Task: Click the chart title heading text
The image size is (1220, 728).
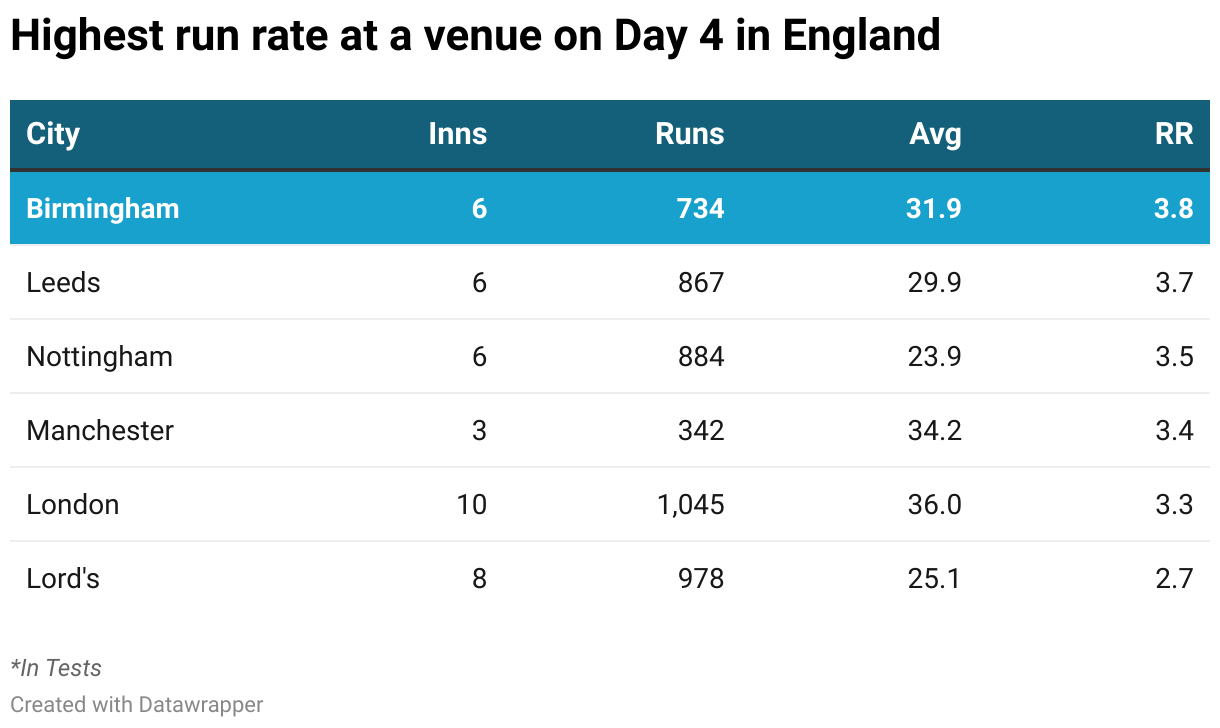Action: point(475,36)
